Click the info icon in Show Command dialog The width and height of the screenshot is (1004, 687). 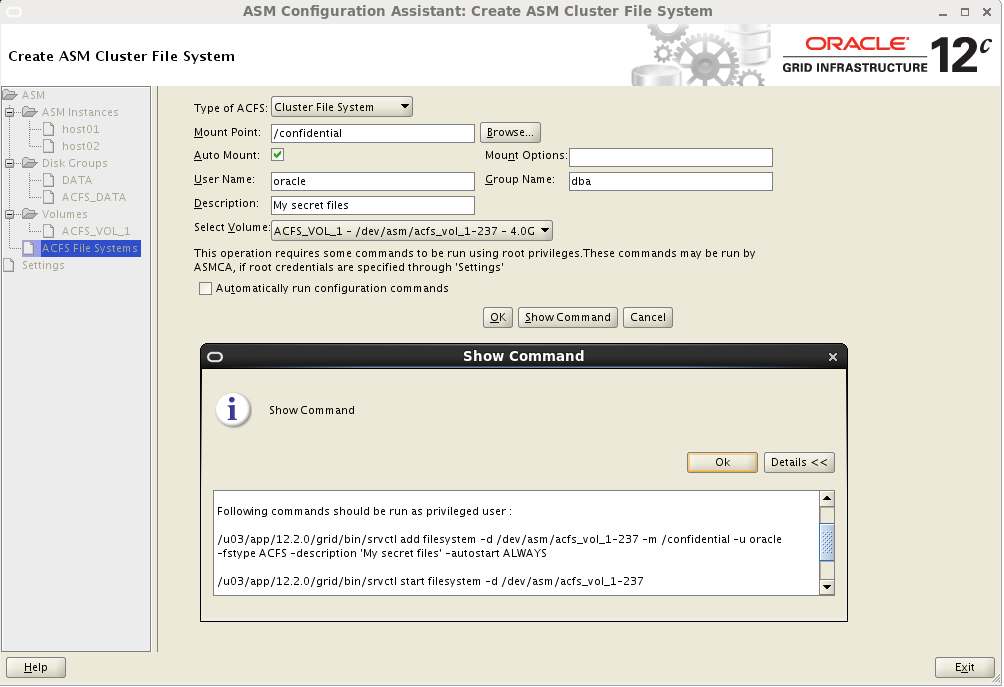click(232, 410)
